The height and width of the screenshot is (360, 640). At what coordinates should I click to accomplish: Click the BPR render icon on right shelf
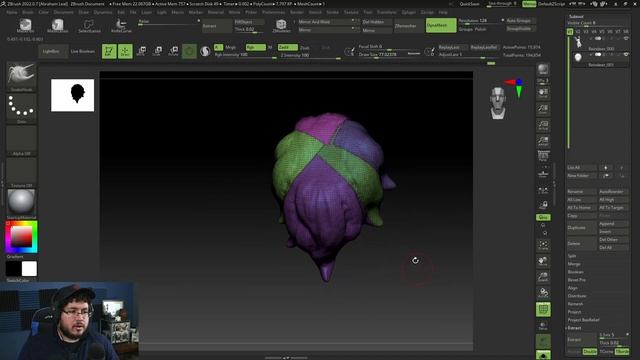(543, 69)
